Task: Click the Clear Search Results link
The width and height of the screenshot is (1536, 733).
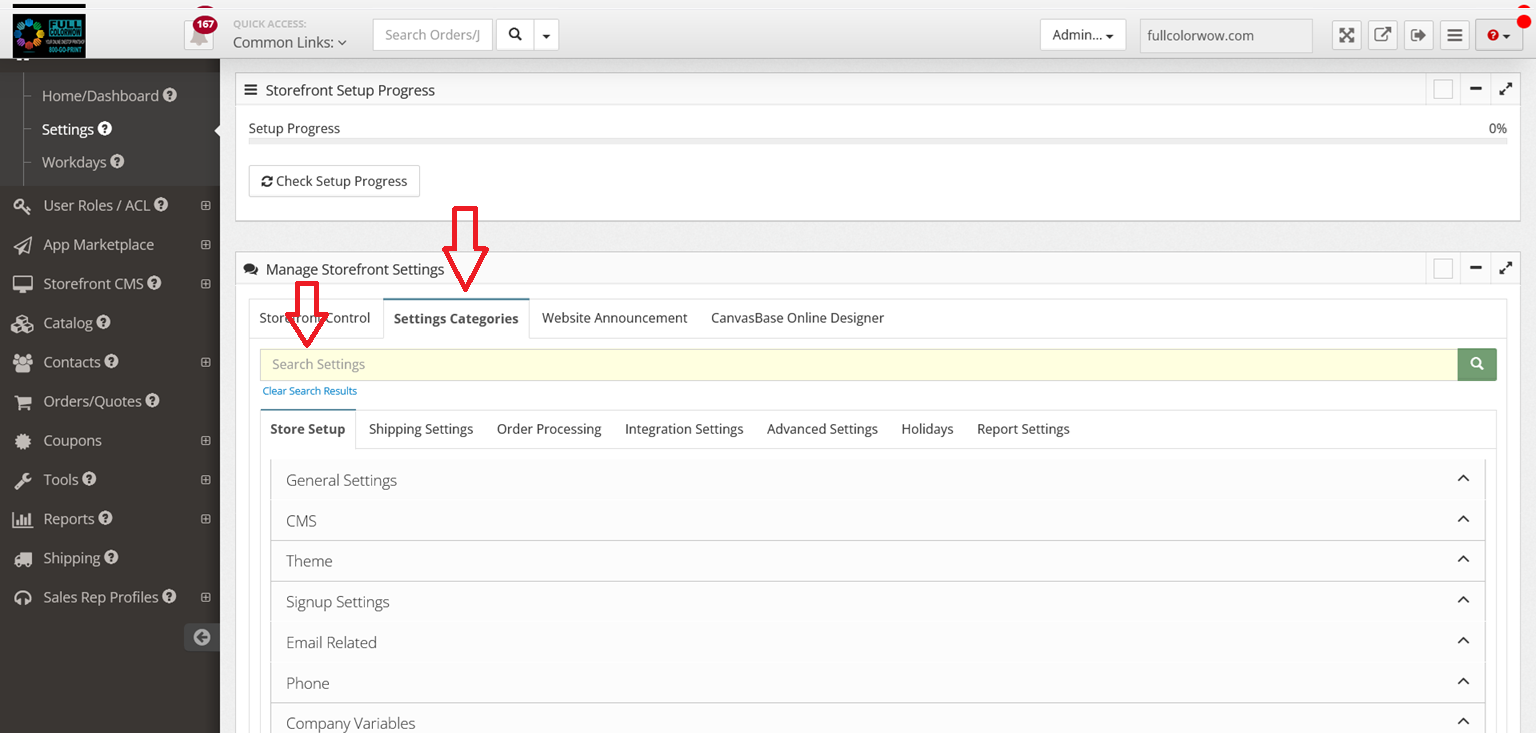Action: pos(309,391)
